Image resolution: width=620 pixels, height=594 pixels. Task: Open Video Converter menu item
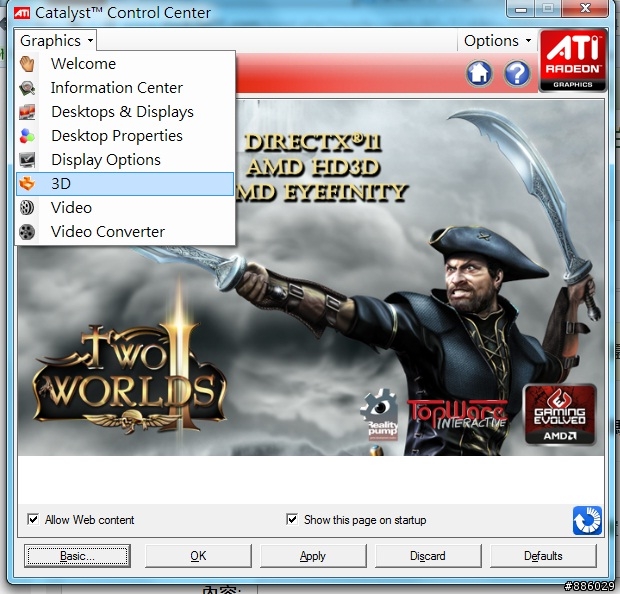click(125, 232)
